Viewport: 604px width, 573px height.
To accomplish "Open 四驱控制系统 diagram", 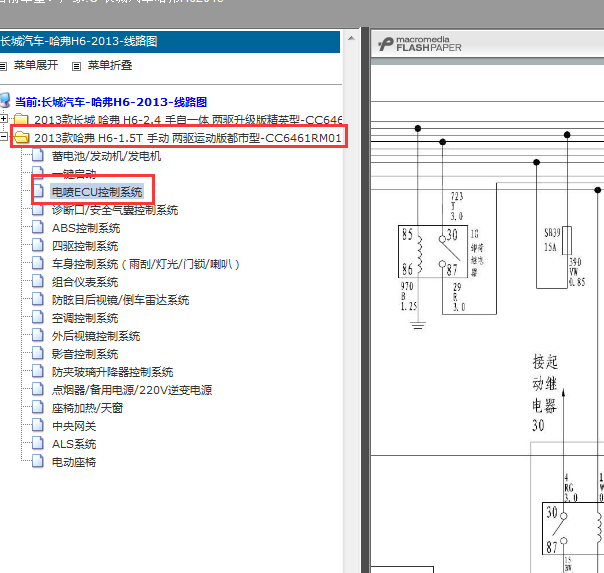I will [x=85, y=246].
